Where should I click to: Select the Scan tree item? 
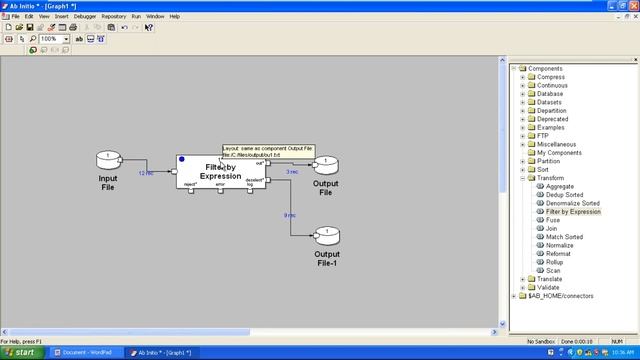[553, 271]
